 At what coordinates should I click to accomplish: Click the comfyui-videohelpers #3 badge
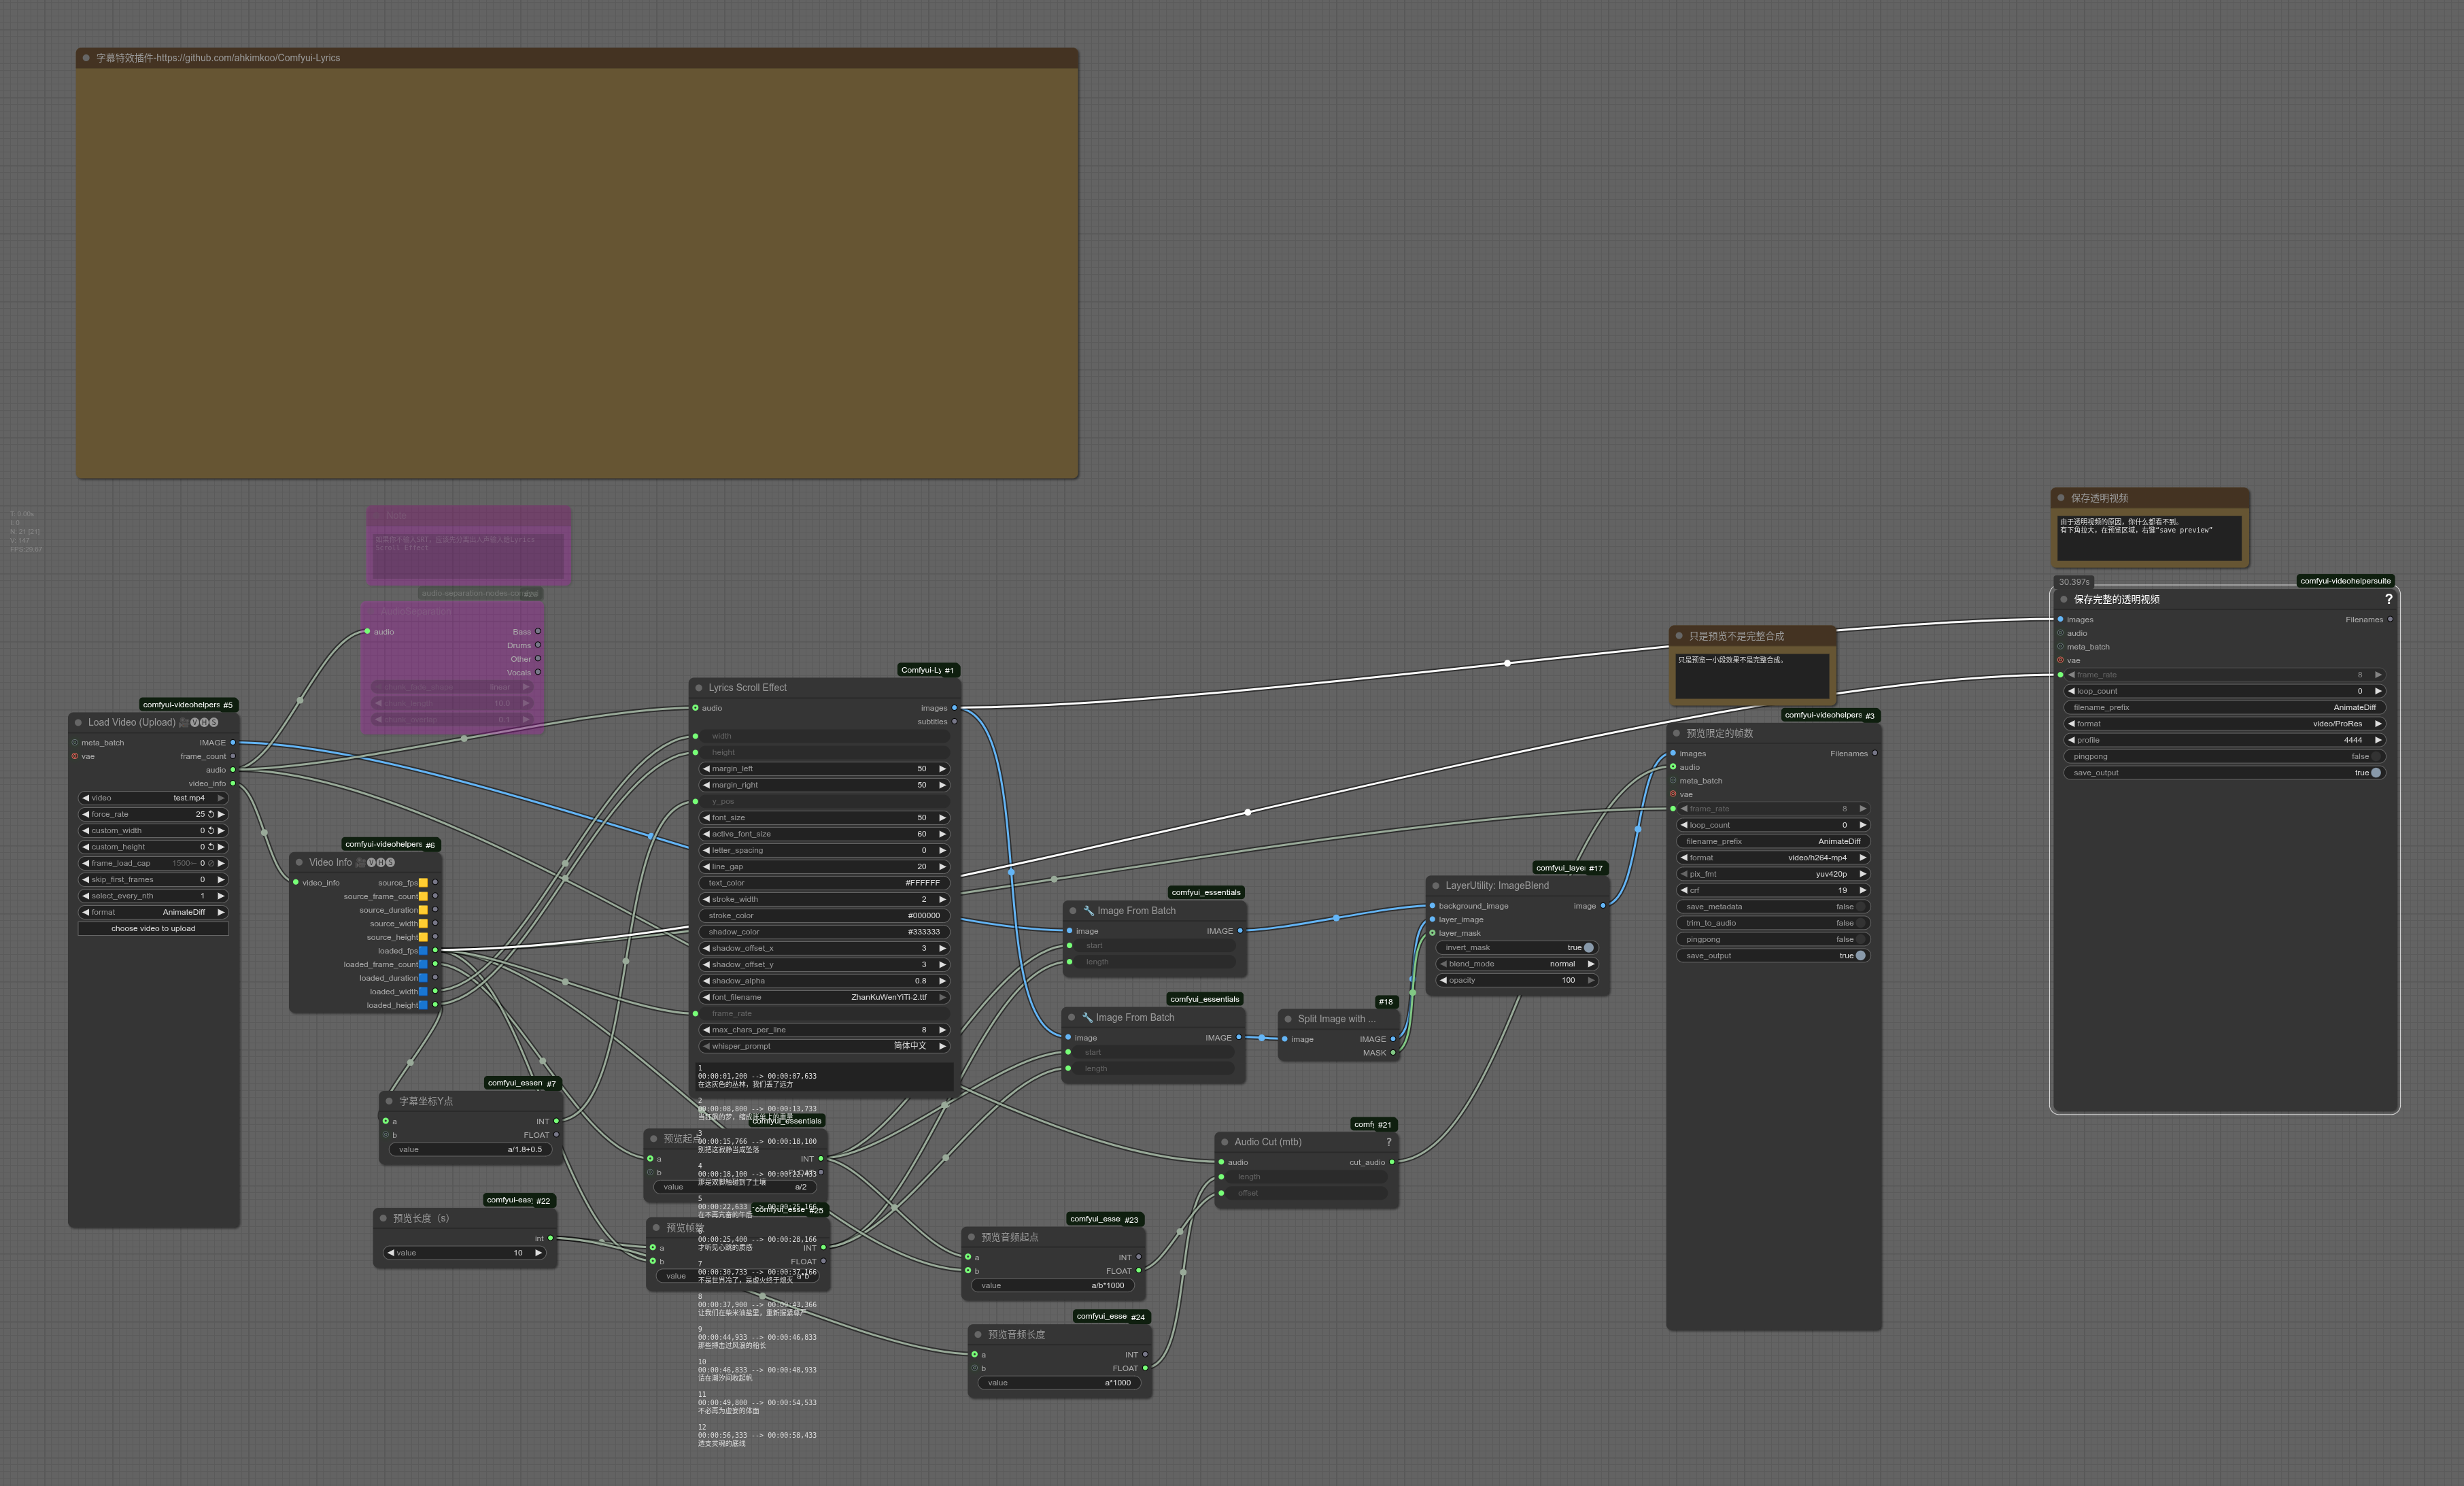pyautogui.click(x=1830, y=715)
